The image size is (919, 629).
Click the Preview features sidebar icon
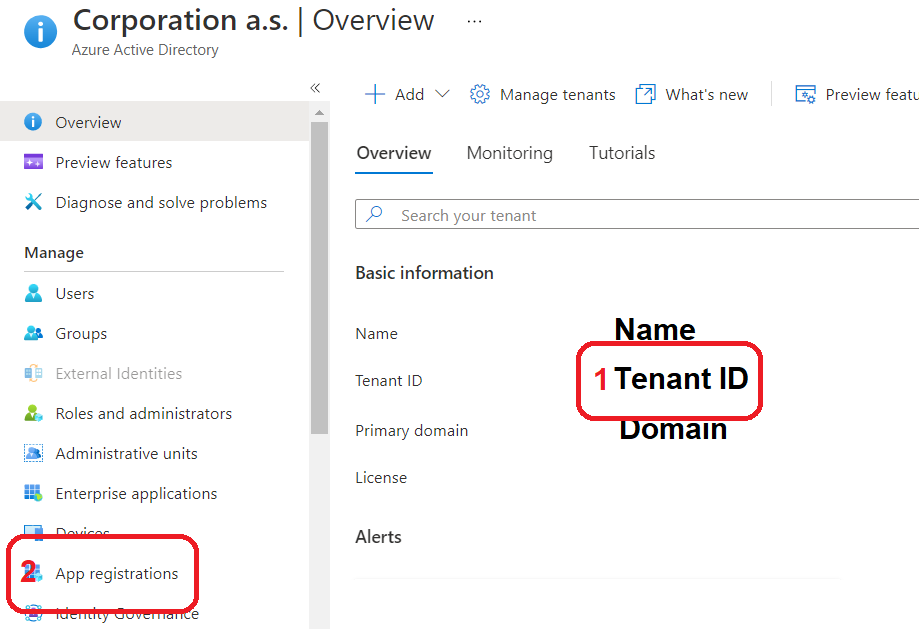[x=33, y=162]
